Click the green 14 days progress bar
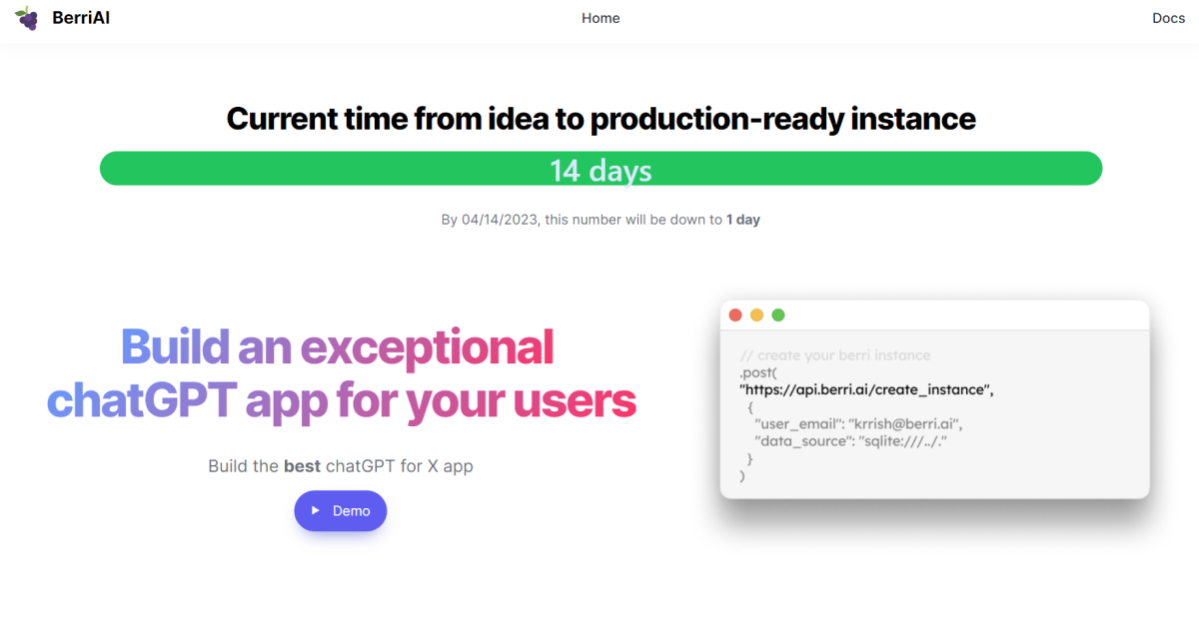Screen dimensions: 1199x629 pos(600,169)
